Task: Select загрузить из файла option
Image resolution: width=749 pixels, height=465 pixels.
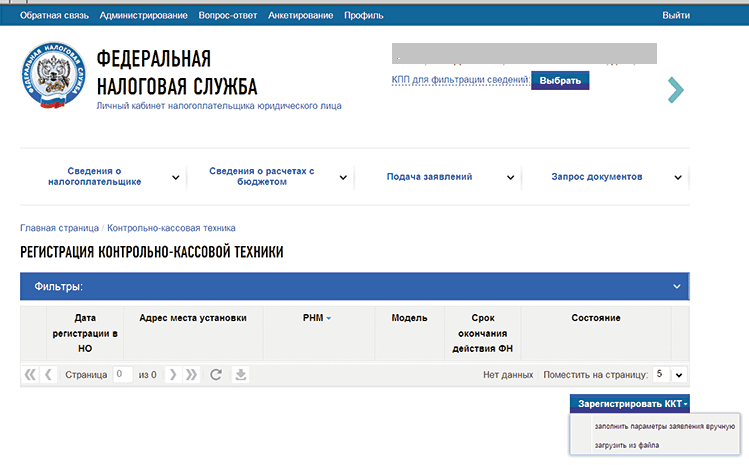Action: [627, 445]
